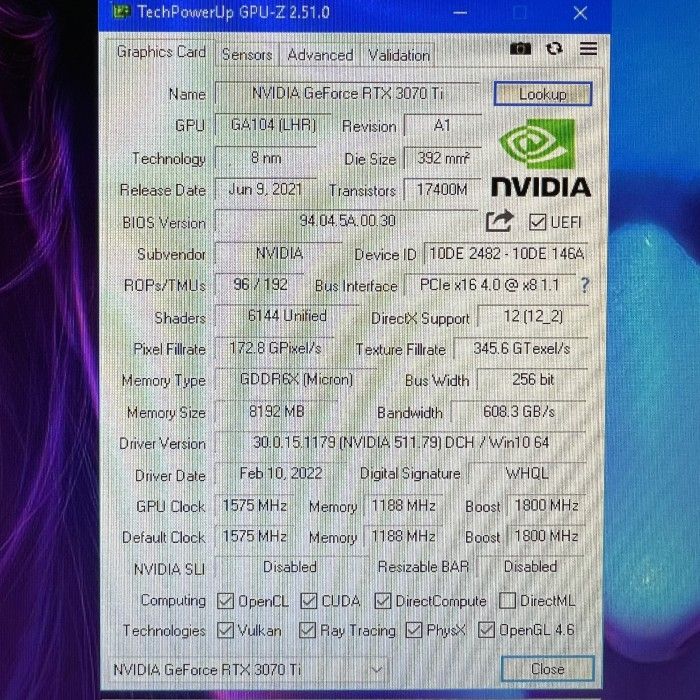This screenshot has height=700, width=700.
Task: Click the Shaders field 6144 Unified
Action: tap(287, 316)
